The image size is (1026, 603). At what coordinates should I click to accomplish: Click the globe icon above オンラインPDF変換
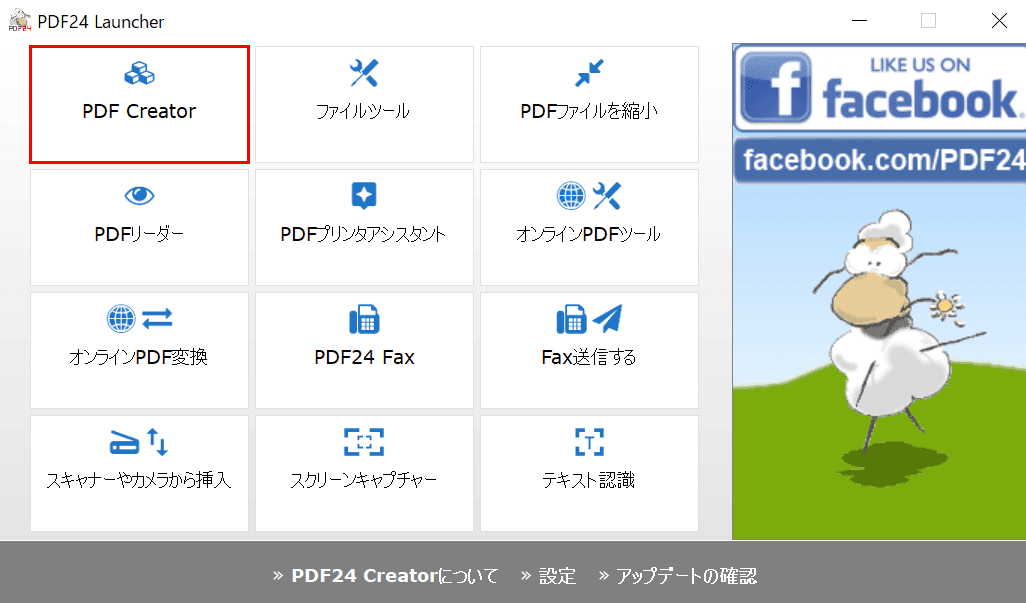(121, 319)
